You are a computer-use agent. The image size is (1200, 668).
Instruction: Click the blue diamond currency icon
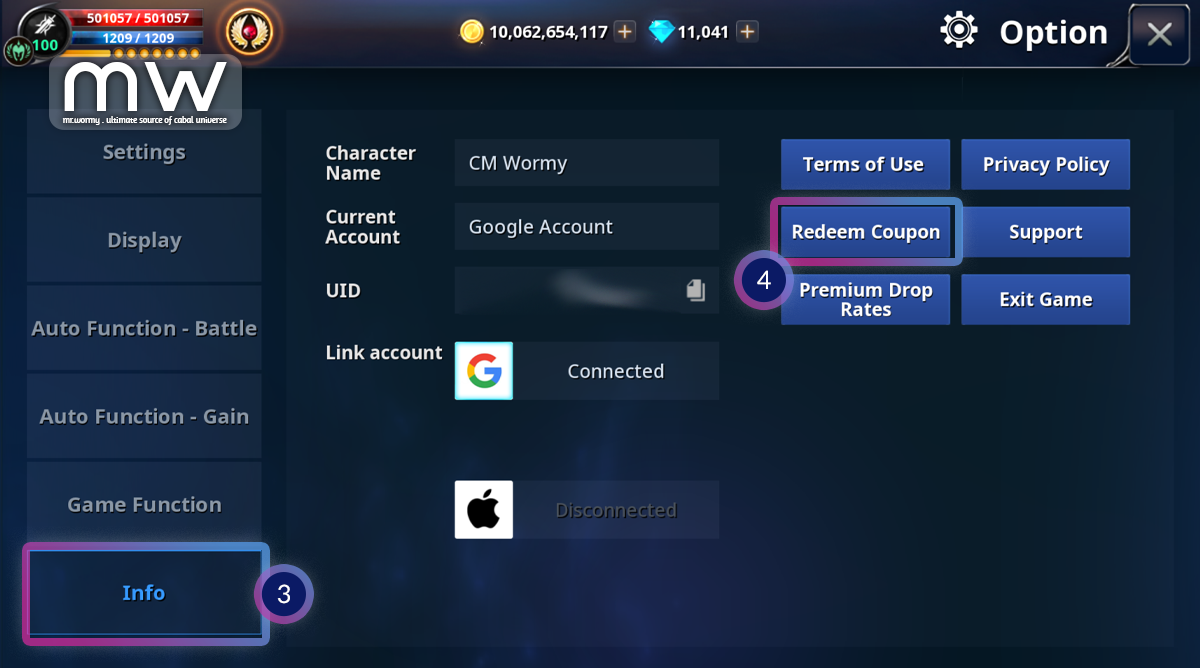tap(661, 32)
